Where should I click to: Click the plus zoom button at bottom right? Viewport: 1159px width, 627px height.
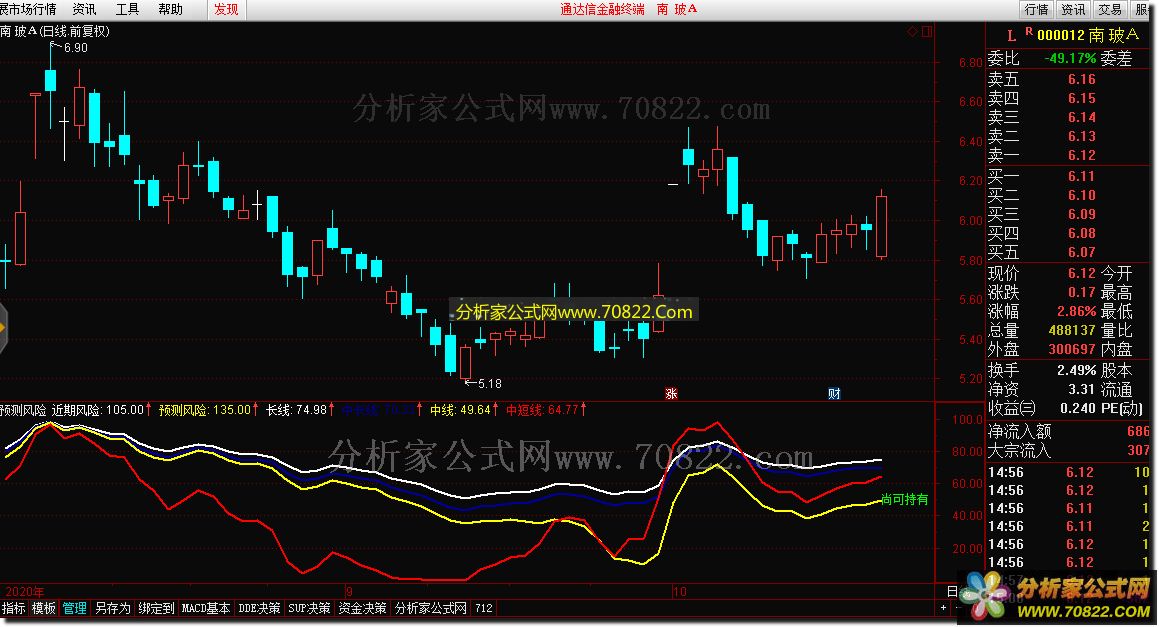[943, 608]
